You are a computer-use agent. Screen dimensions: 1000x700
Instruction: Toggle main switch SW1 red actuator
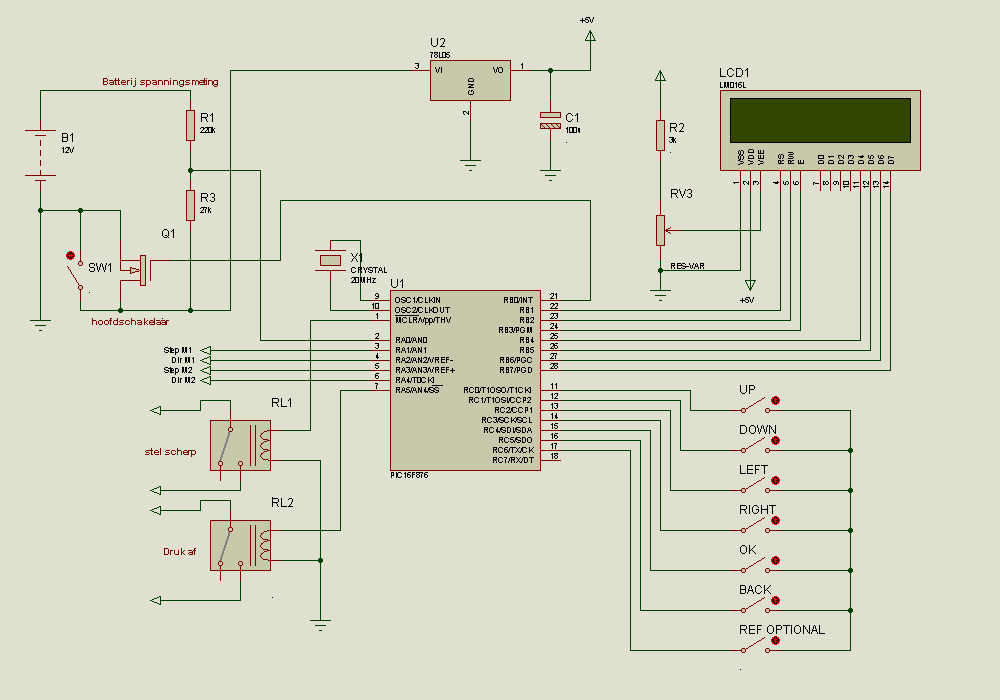pyautogui.click(x=69, y=256)
